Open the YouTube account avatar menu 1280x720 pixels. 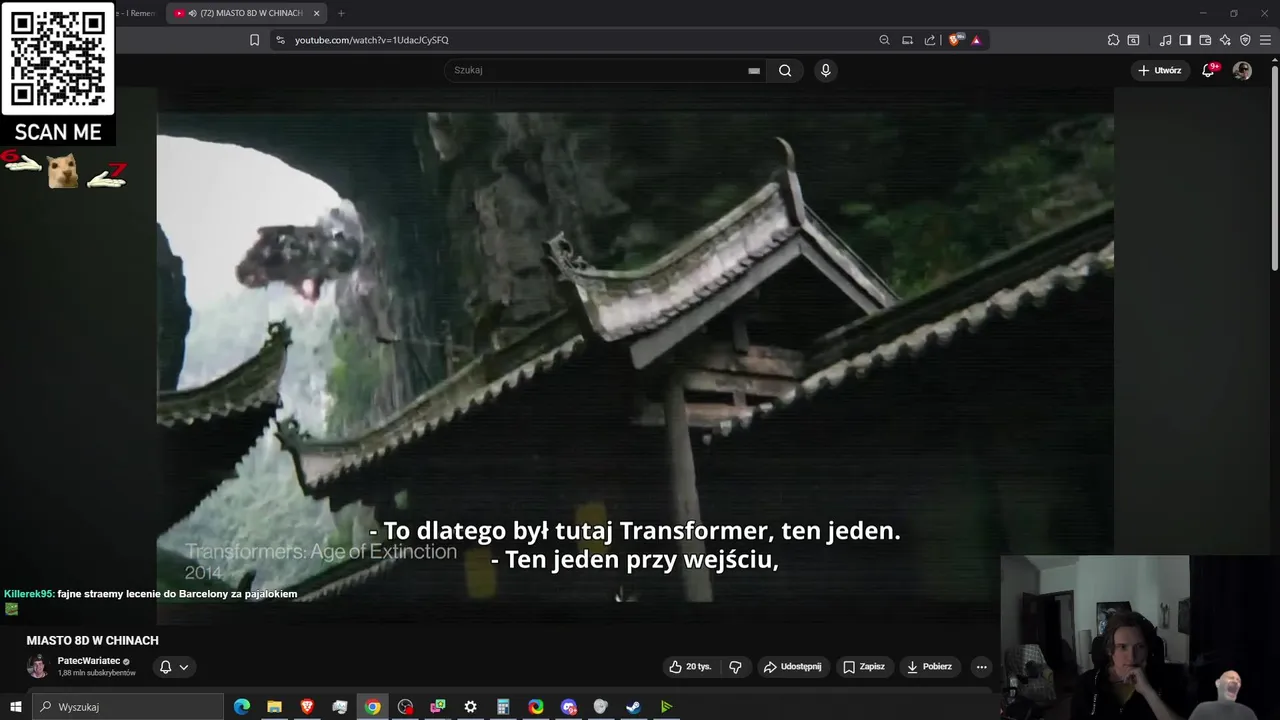point(1242,70)
